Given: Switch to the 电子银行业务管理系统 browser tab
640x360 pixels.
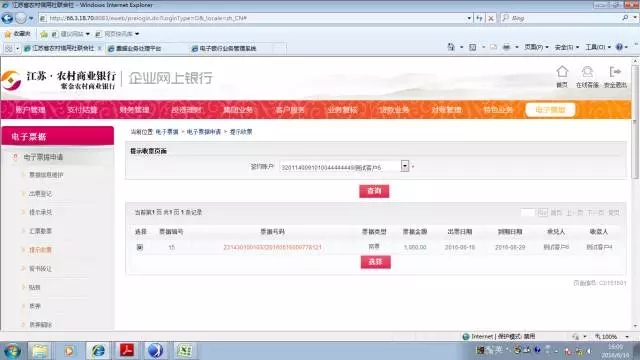Looking at the screenshot, I should [228, 48].
